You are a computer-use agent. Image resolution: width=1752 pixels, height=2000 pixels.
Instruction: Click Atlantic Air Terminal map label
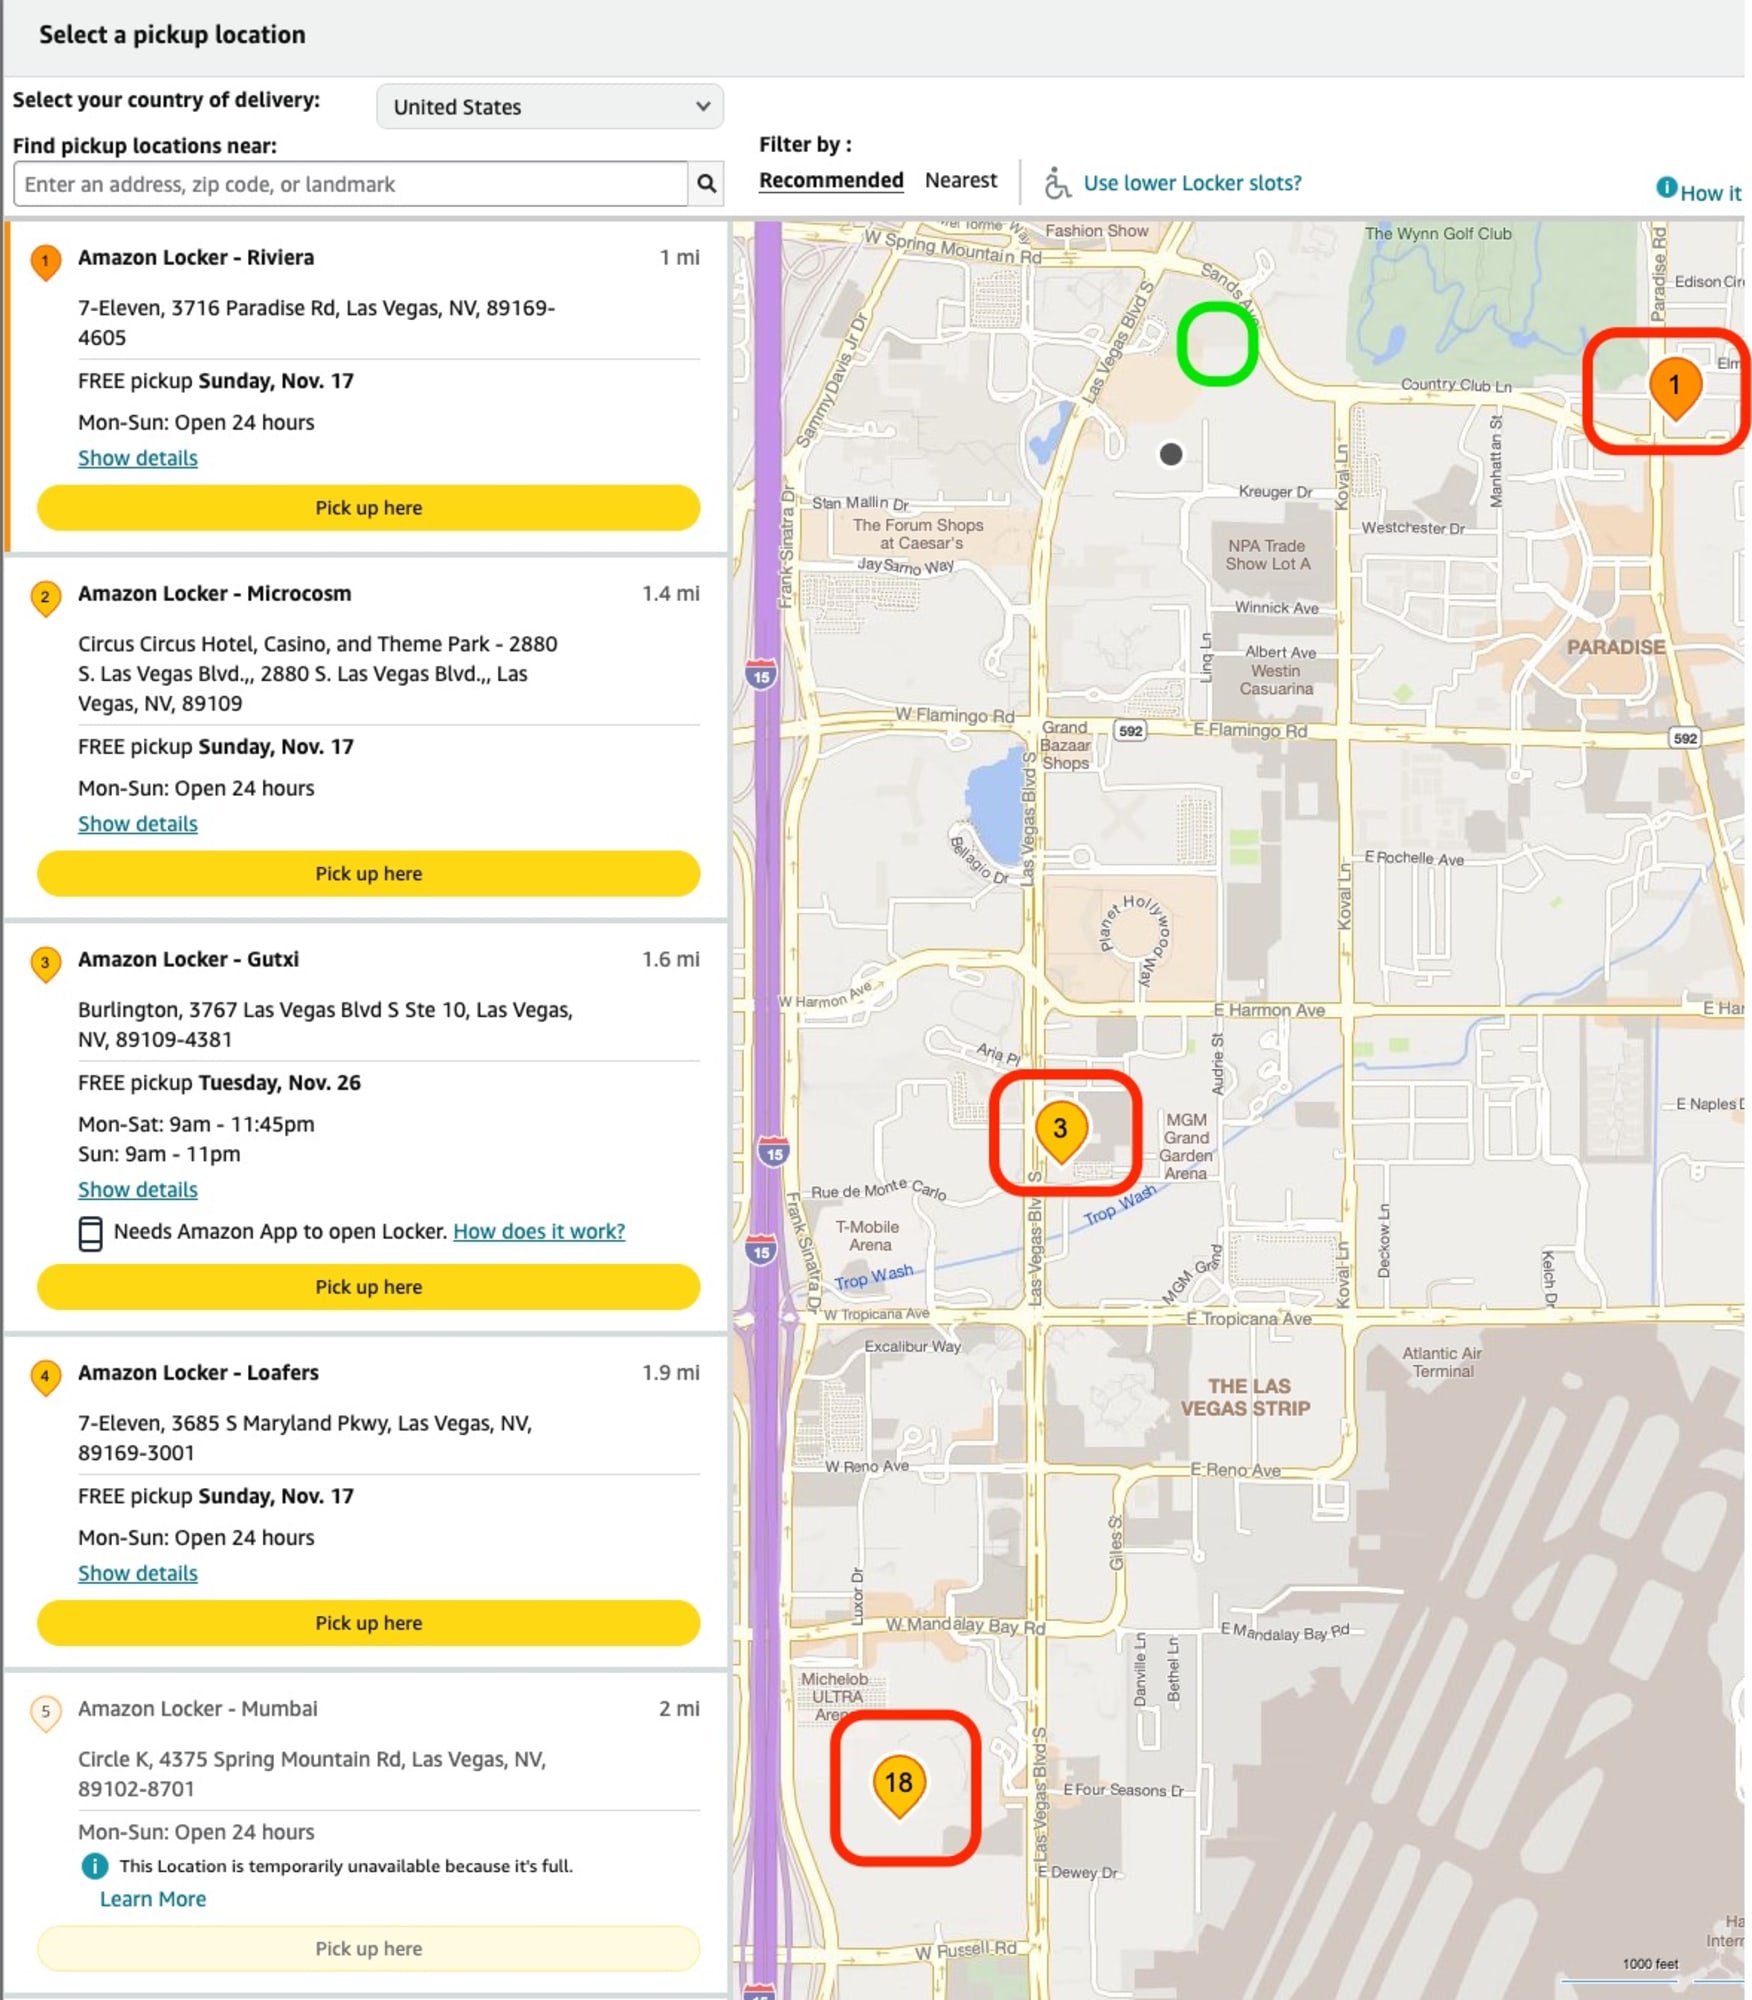click(x=1441, y=1362)
